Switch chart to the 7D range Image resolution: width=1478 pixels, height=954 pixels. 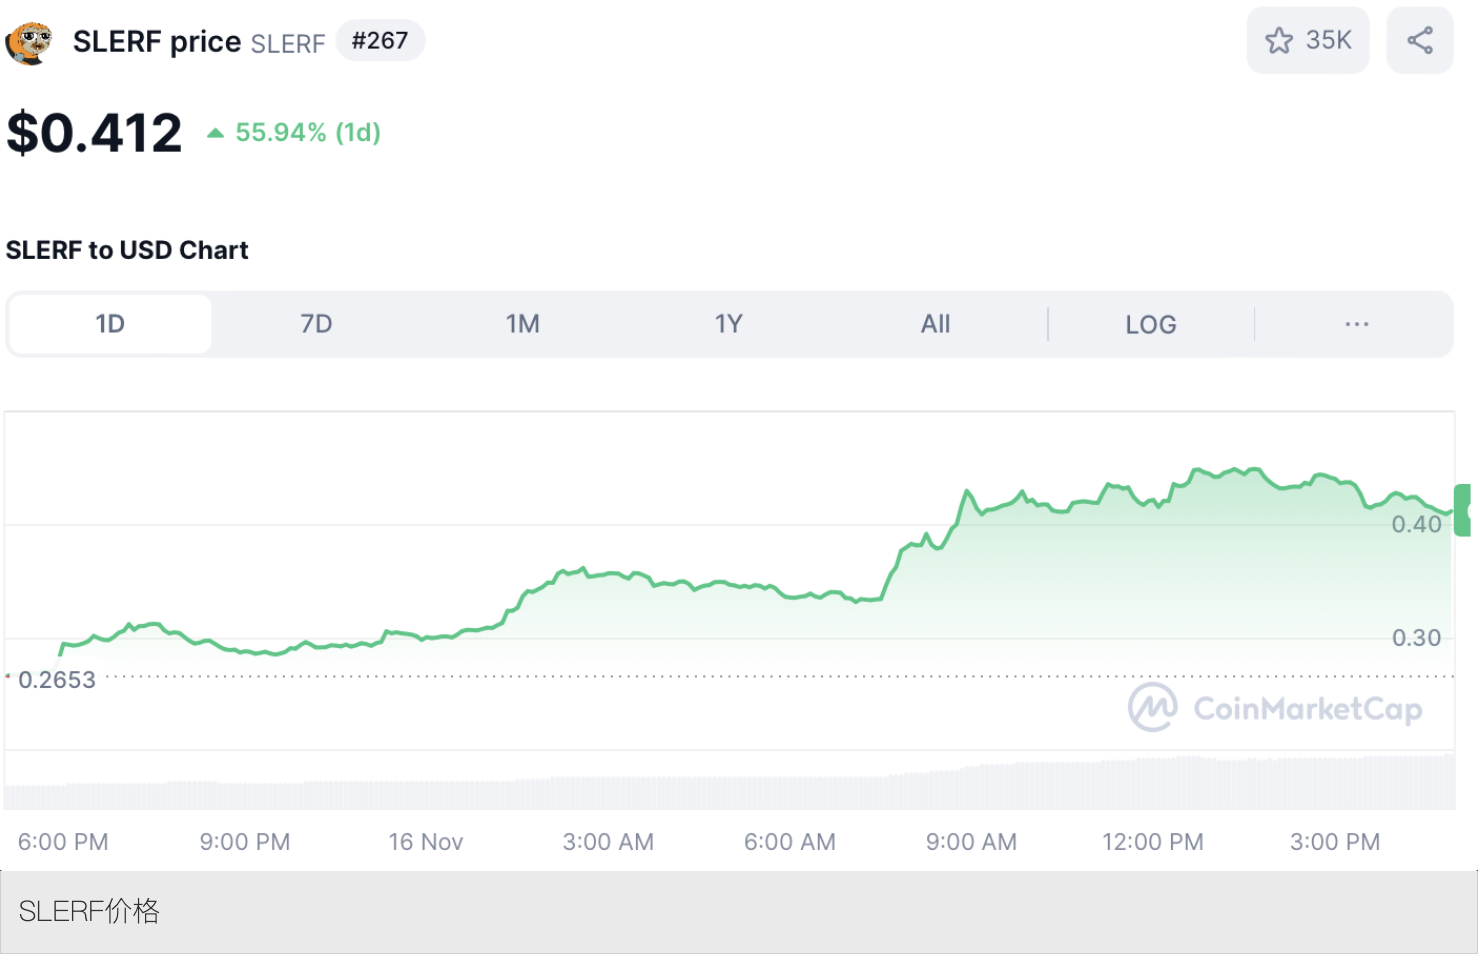(316, 324)
